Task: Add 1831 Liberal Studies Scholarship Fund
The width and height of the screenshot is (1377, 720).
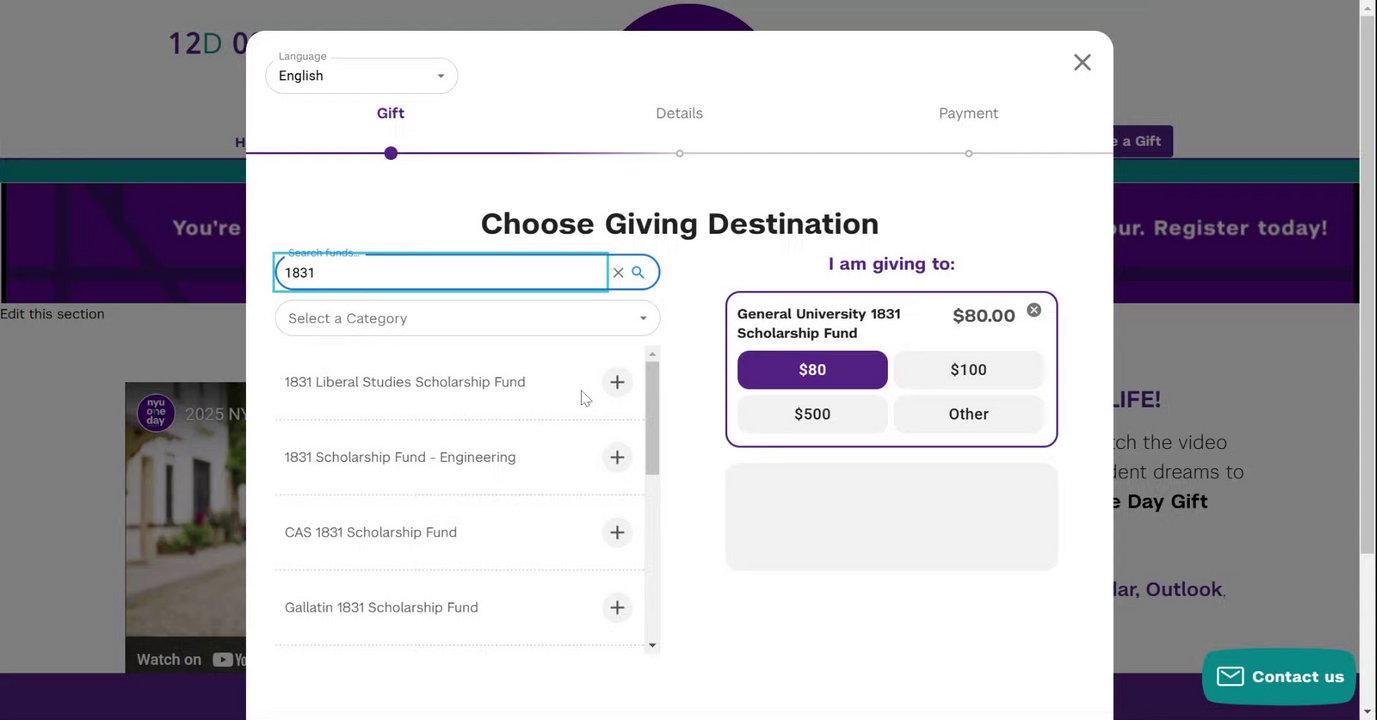Action: point(617,382)
